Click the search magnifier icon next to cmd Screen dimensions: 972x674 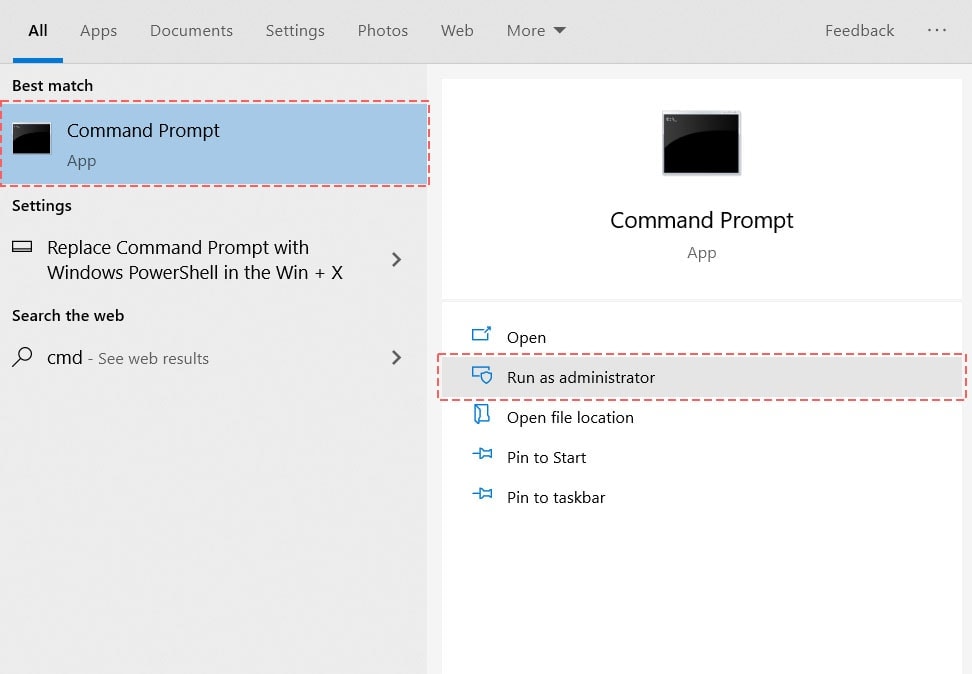tap(21, 357)
